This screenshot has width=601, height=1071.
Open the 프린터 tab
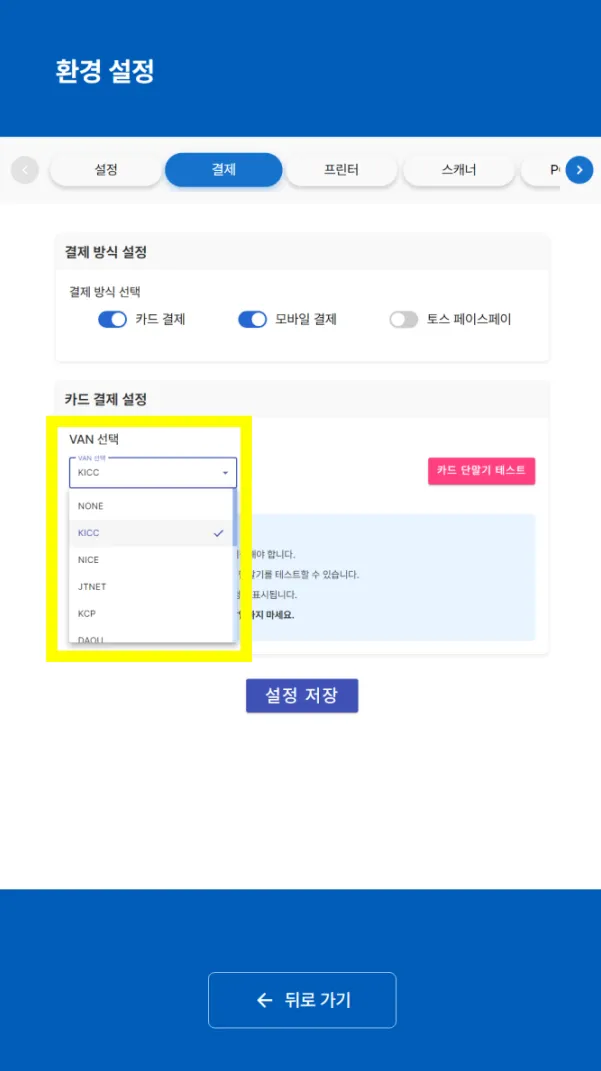coord(341,170)
